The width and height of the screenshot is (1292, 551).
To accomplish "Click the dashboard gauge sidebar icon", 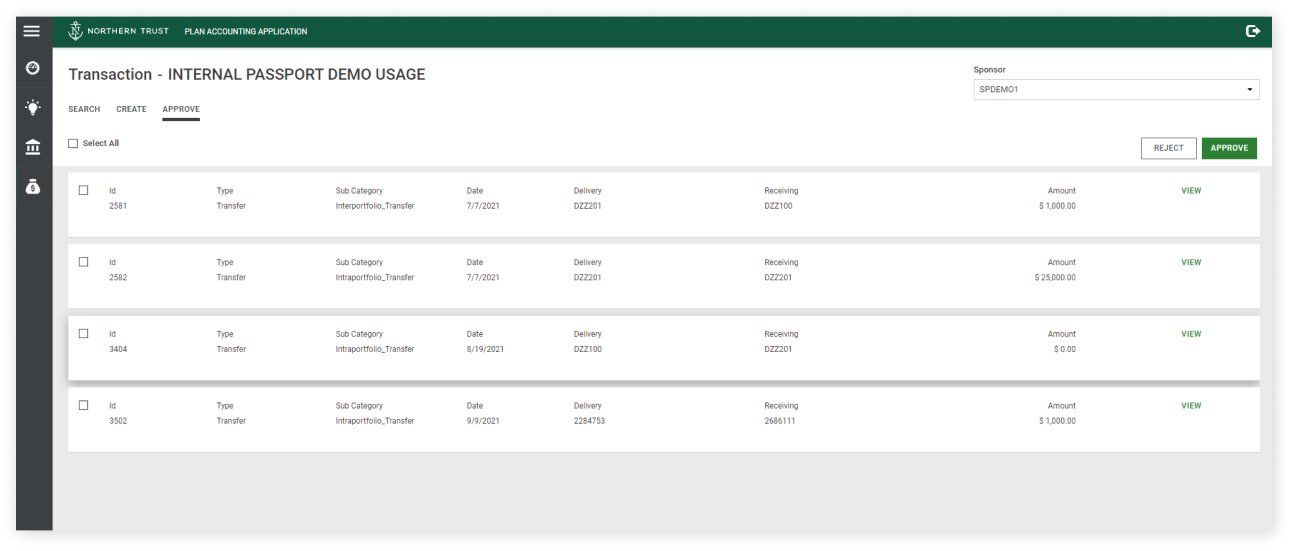I will (x=33, y=68).
